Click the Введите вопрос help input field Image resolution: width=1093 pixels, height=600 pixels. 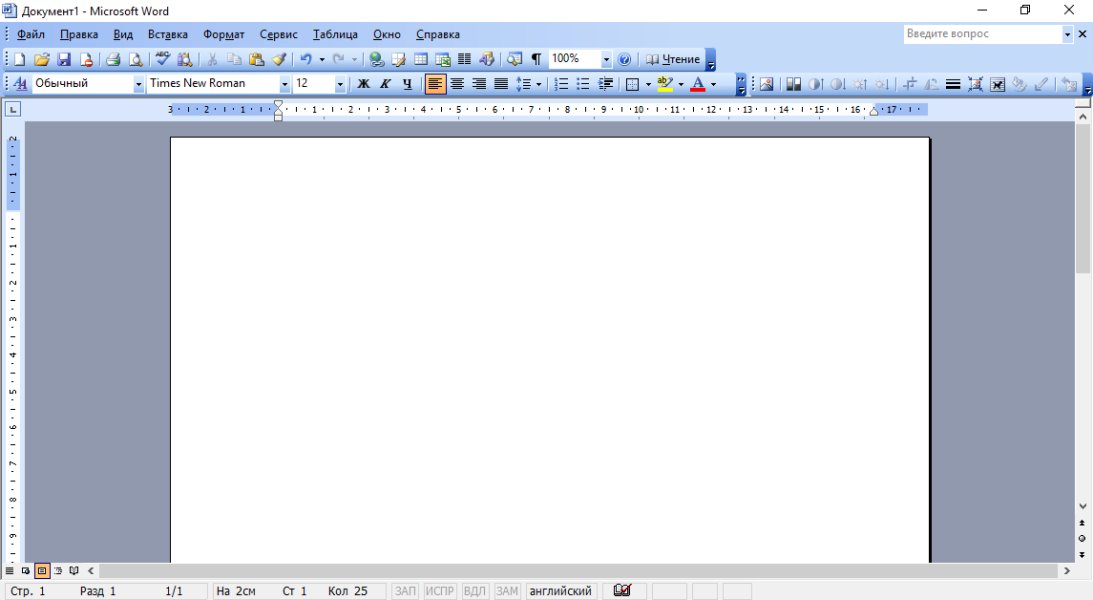[x=981, y=34]
